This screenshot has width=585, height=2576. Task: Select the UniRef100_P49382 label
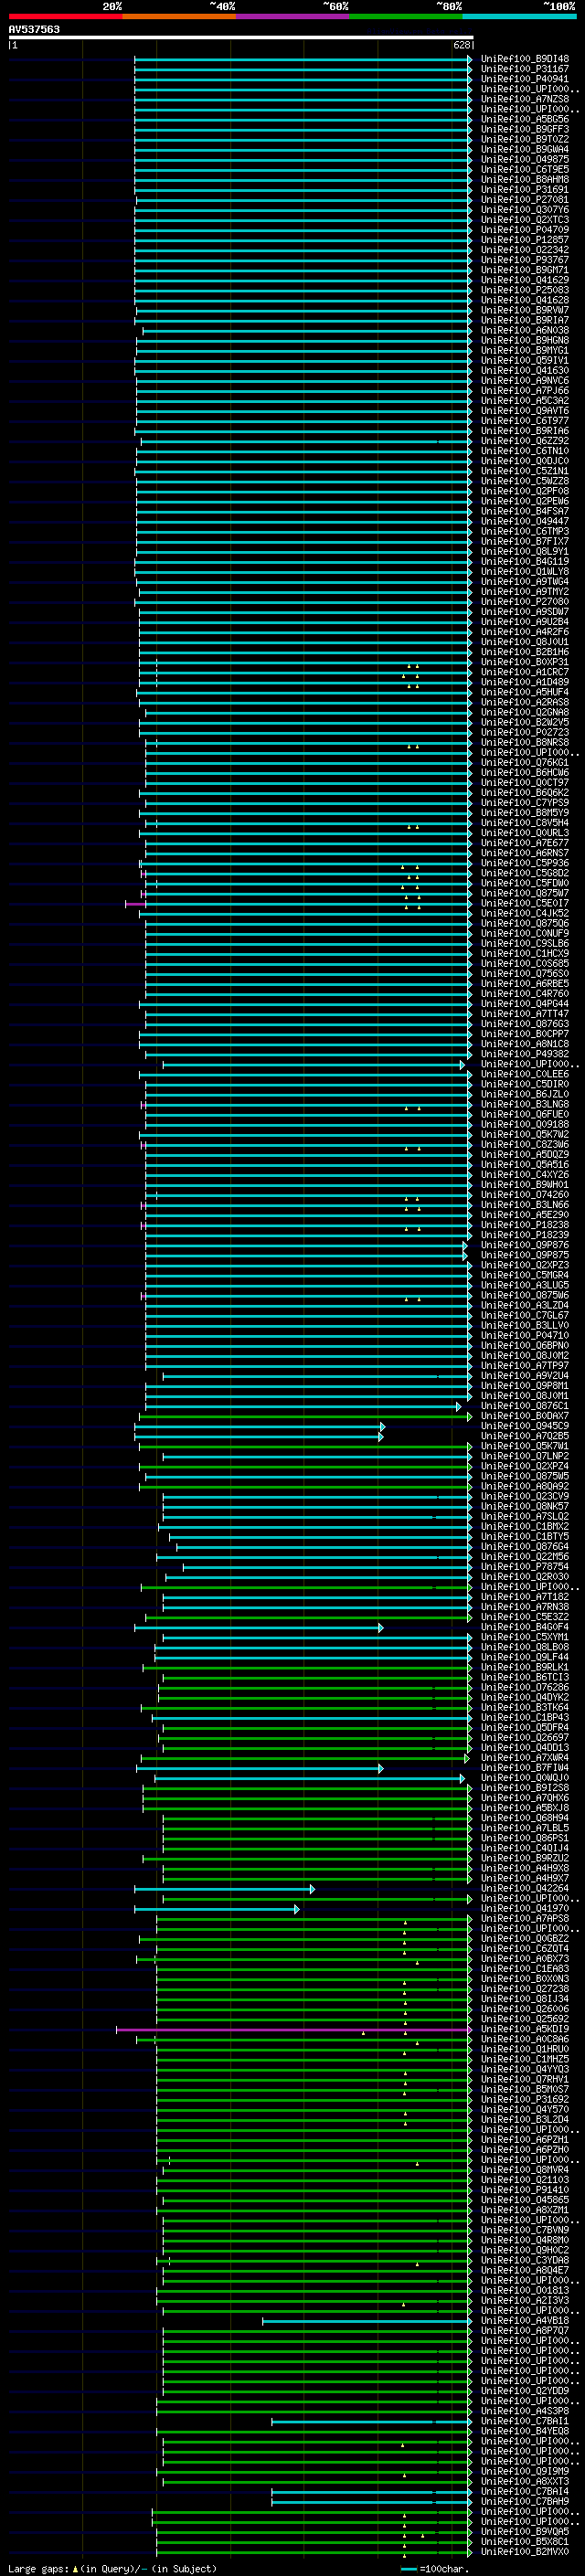[x=525, y=1054]
